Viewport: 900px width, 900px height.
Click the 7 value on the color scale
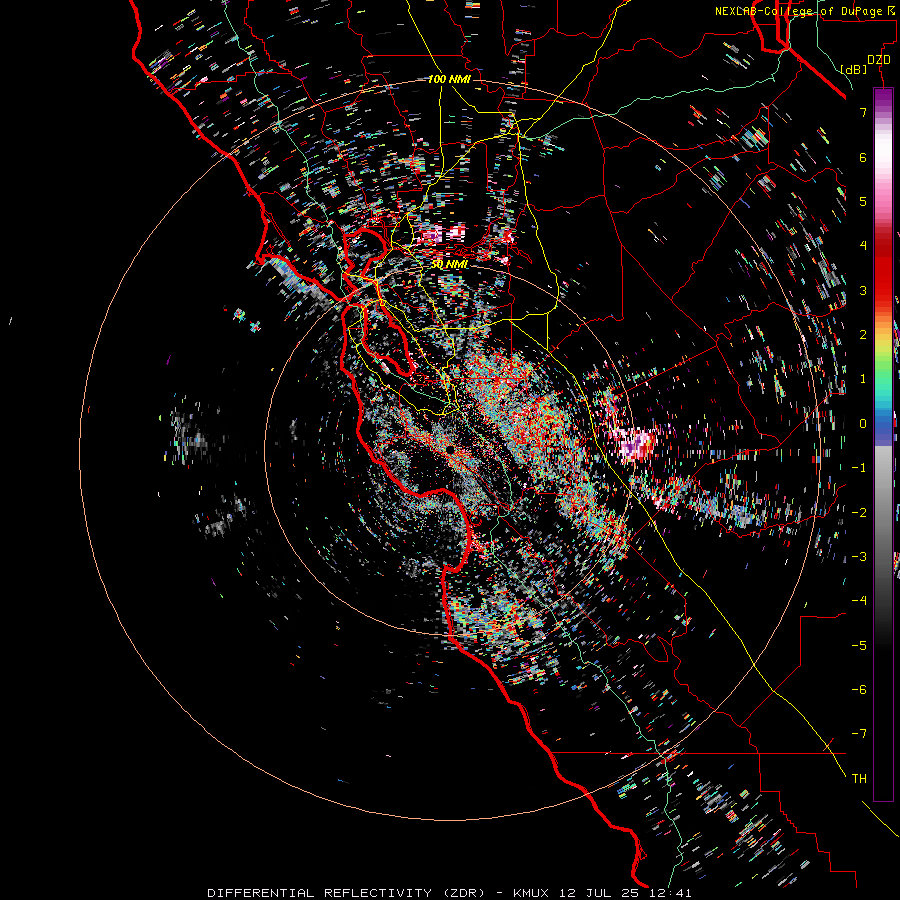pyautogui.click(x=863, y=112)
